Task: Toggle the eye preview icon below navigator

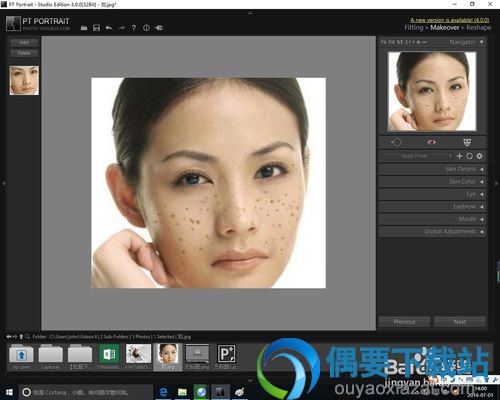Action: [x=431, y=142]
